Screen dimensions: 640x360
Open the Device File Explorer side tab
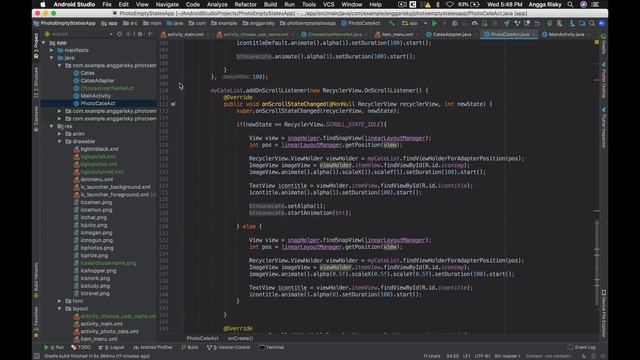(x=604, y=313)
